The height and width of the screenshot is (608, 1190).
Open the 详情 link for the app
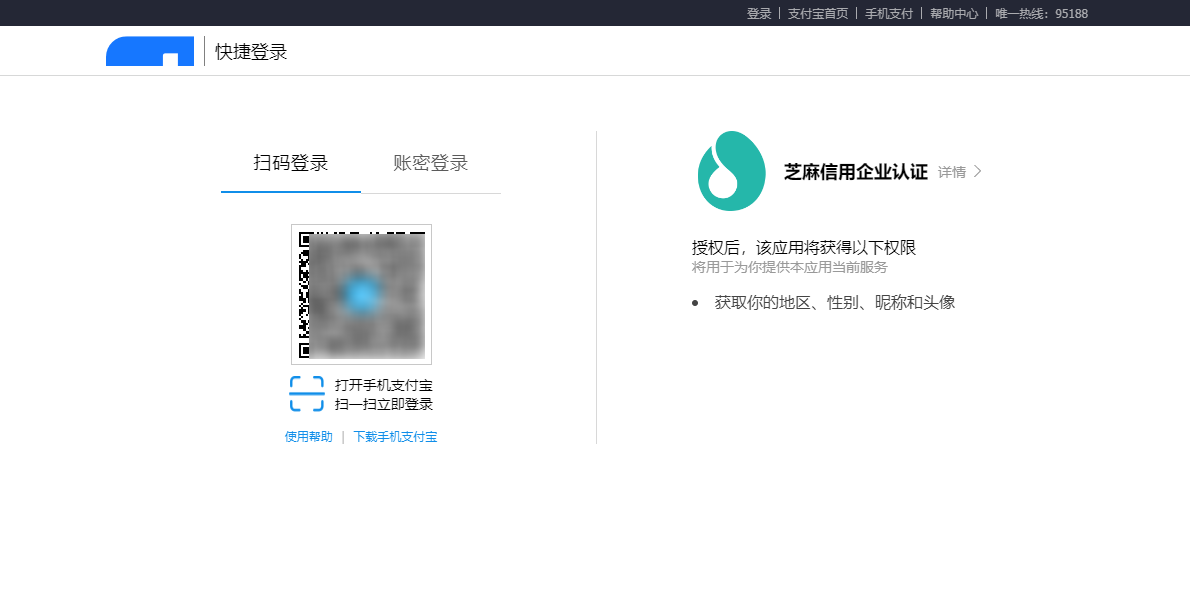(x=952, y=172)
